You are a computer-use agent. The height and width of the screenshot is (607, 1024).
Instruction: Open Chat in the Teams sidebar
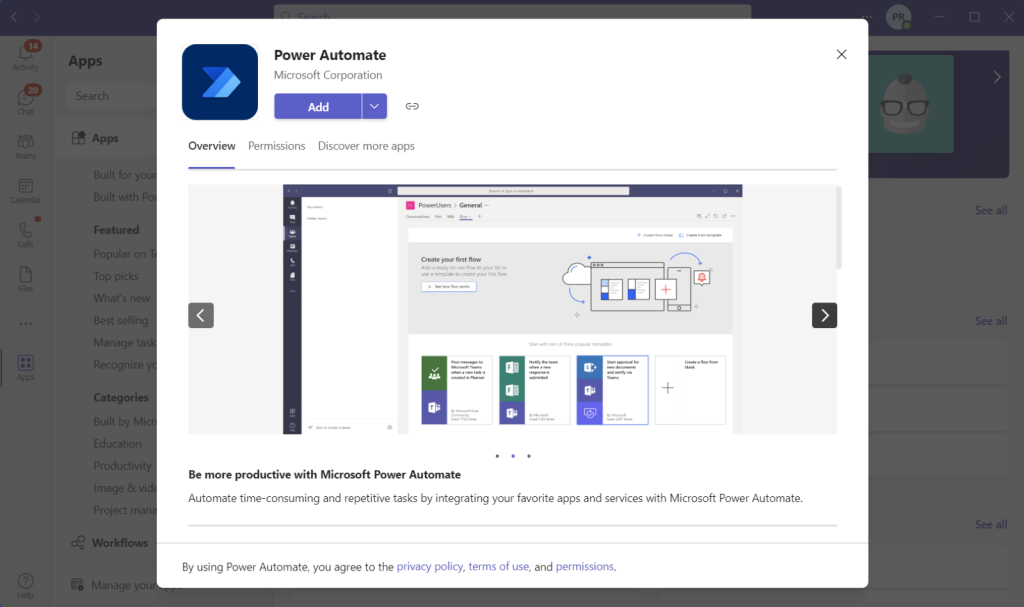pos(25,101)
